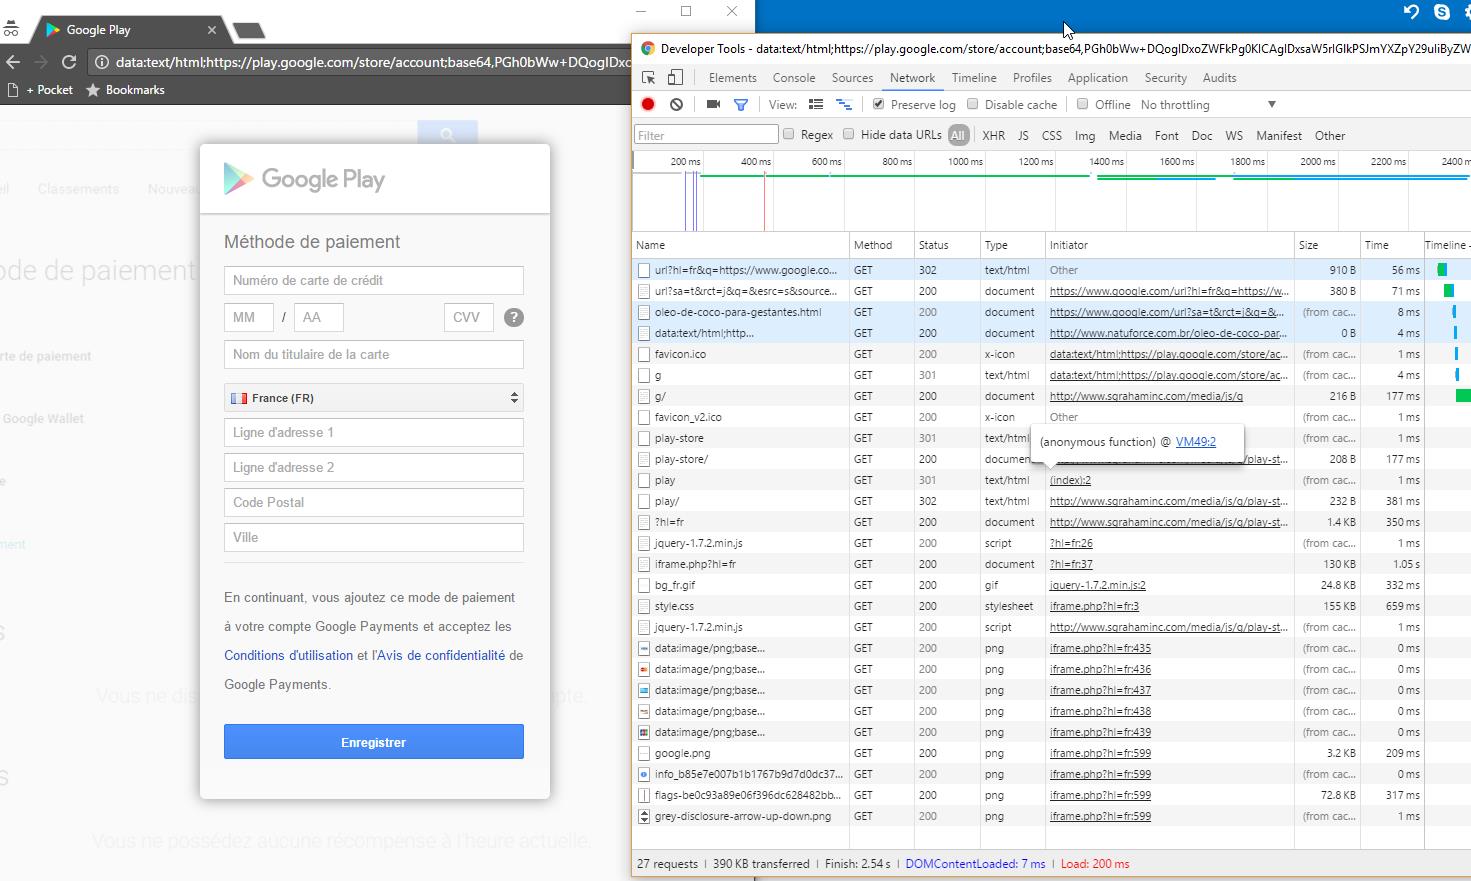
Task: Open a new tab in Chrome
Action: tap(247, 31)
